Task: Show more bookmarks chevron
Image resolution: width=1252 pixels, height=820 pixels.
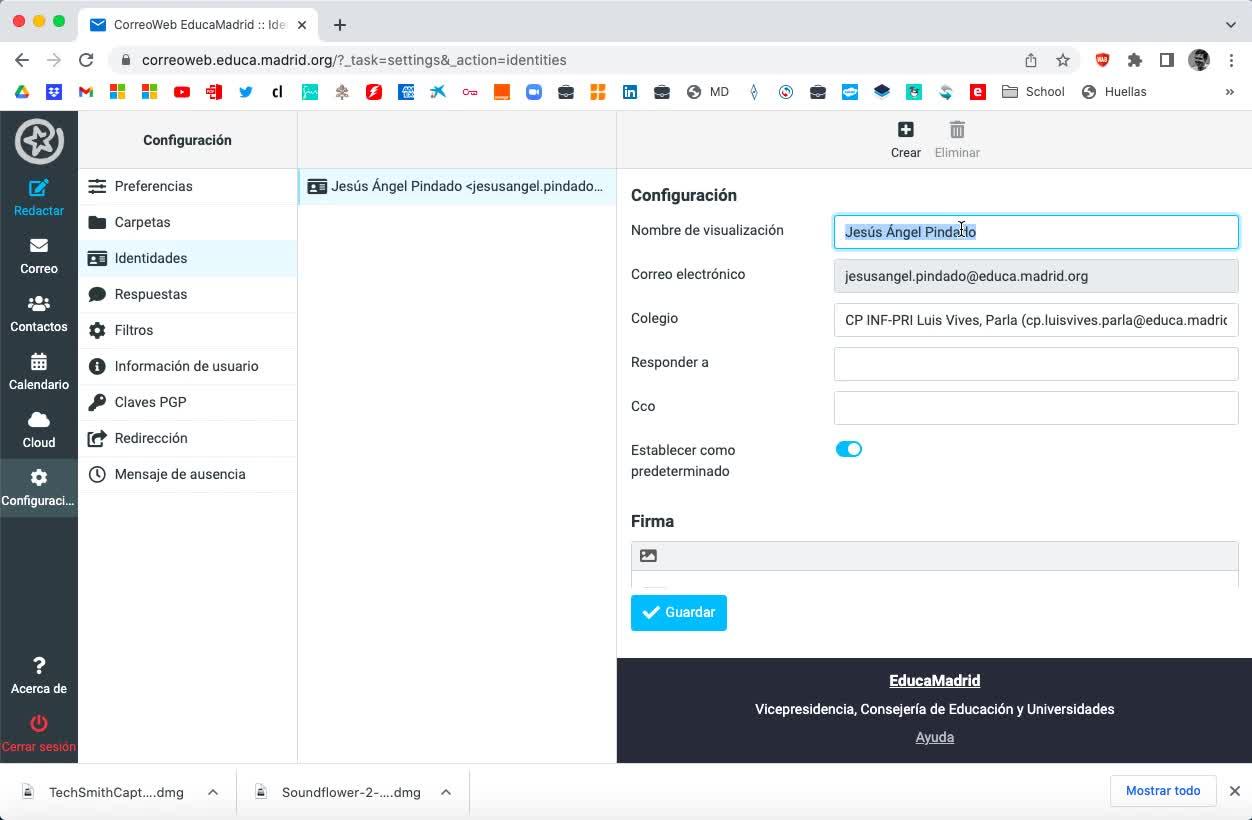Action: 1229,92
